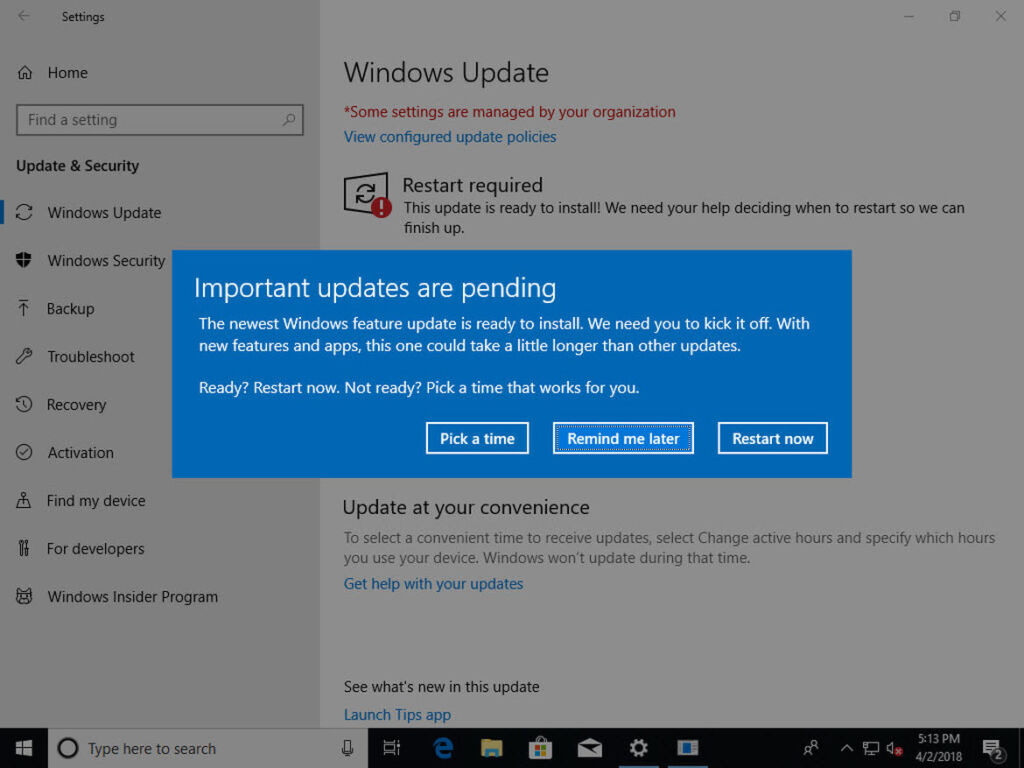Open Get help with your updates

pos(433,584)
